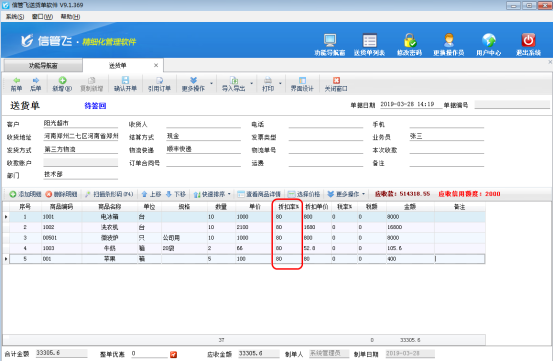
Task: Click the red icon beside 整单优惠
Action: click(173, 354)
